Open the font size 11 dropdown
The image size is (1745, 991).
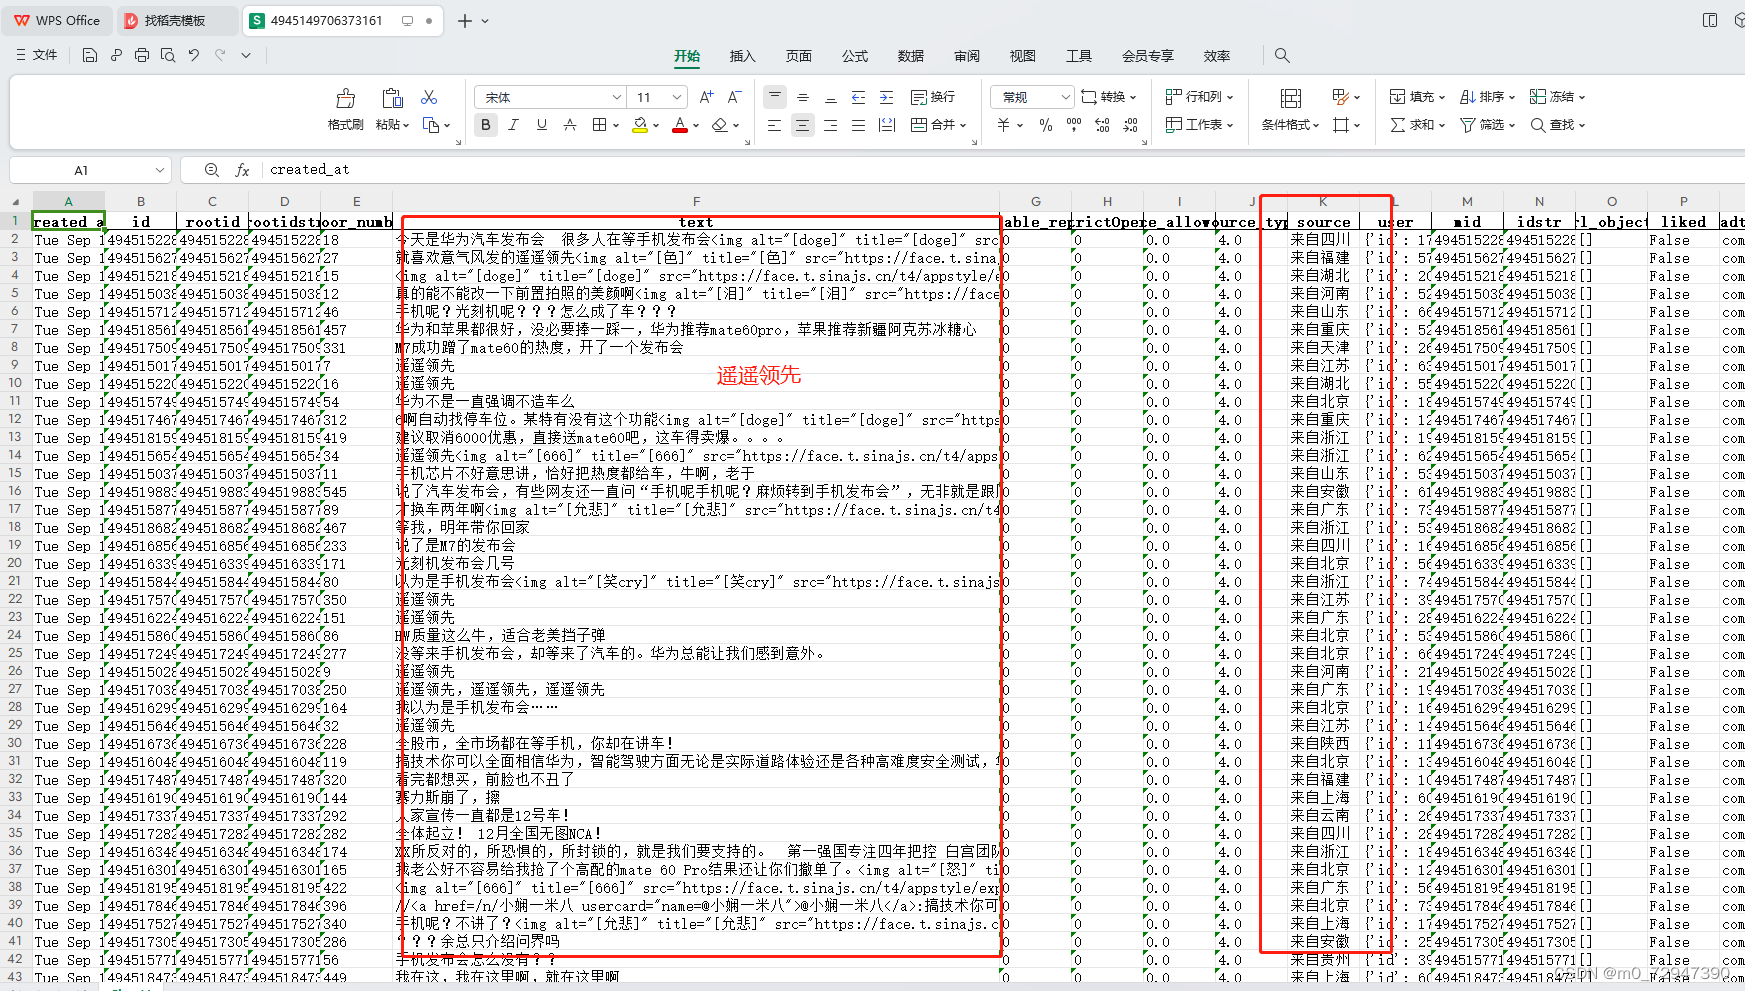tap(677, 97)
